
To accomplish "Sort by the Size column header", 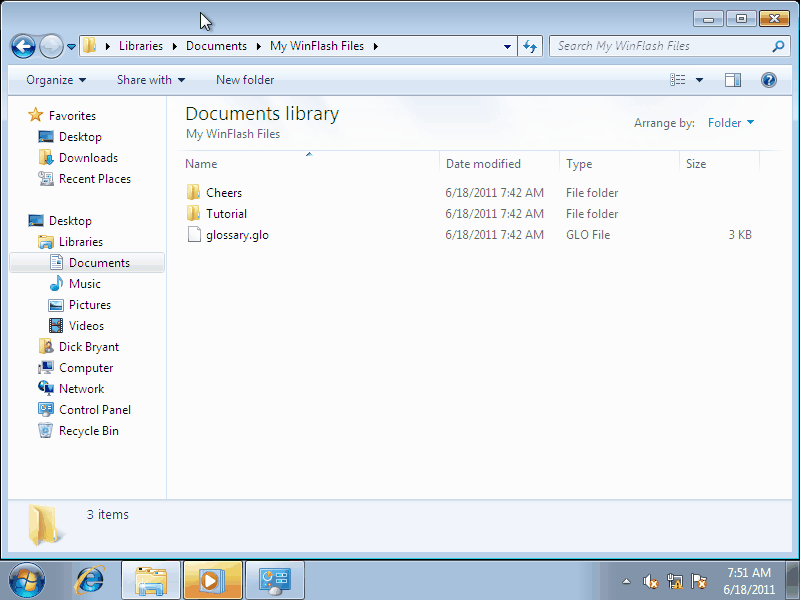I will (x=719, y=164).
